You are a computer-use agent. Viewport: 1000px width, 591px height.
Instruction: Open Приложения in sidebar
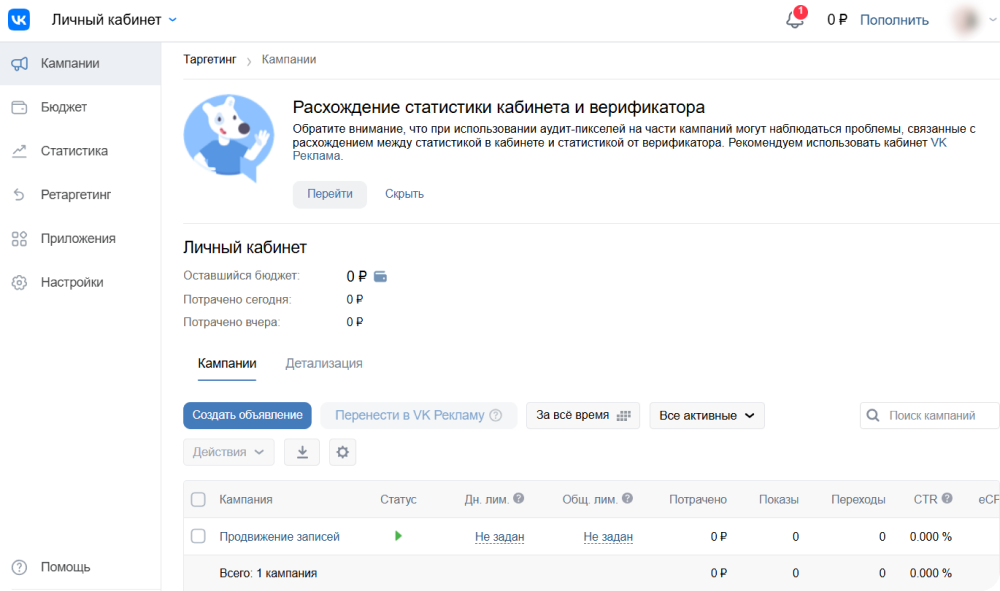point(80,238)
